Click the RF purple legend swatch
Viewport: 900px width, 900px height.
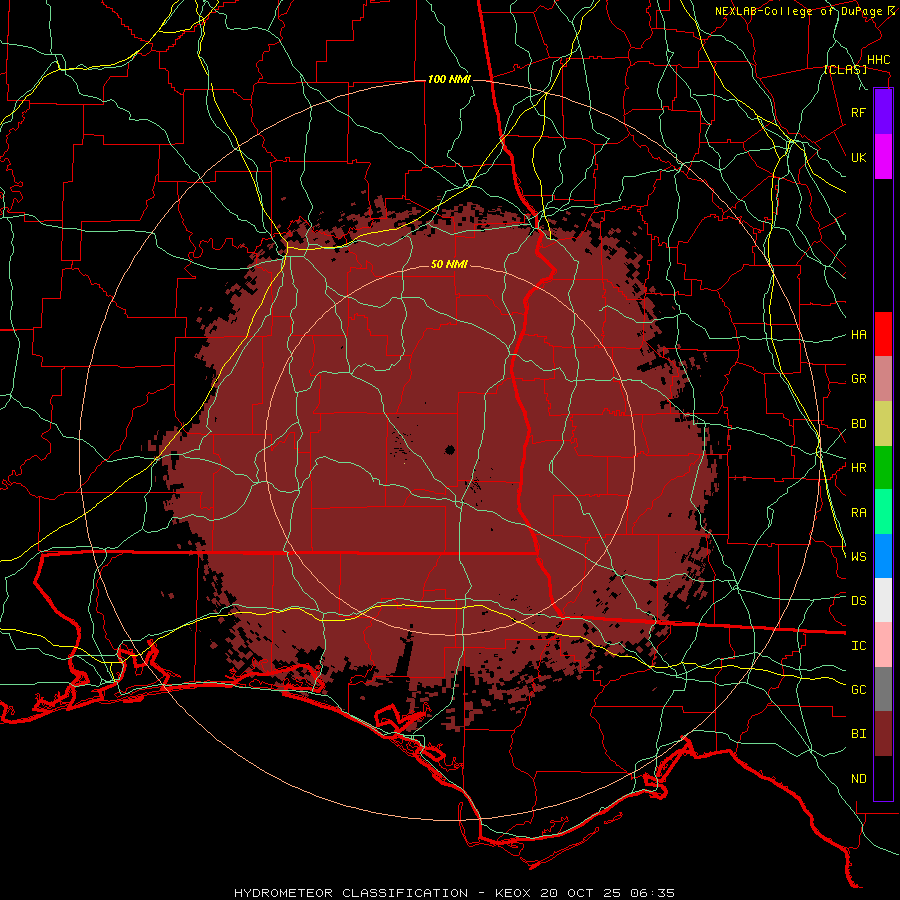pyautogui.click(x=883, y=112)
